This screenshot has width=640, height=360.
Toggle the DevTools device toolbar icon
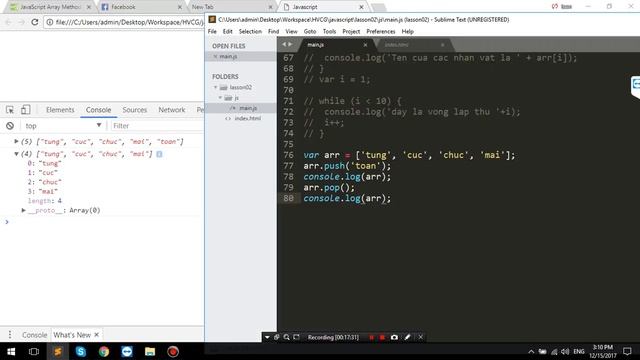coord(25,109)
